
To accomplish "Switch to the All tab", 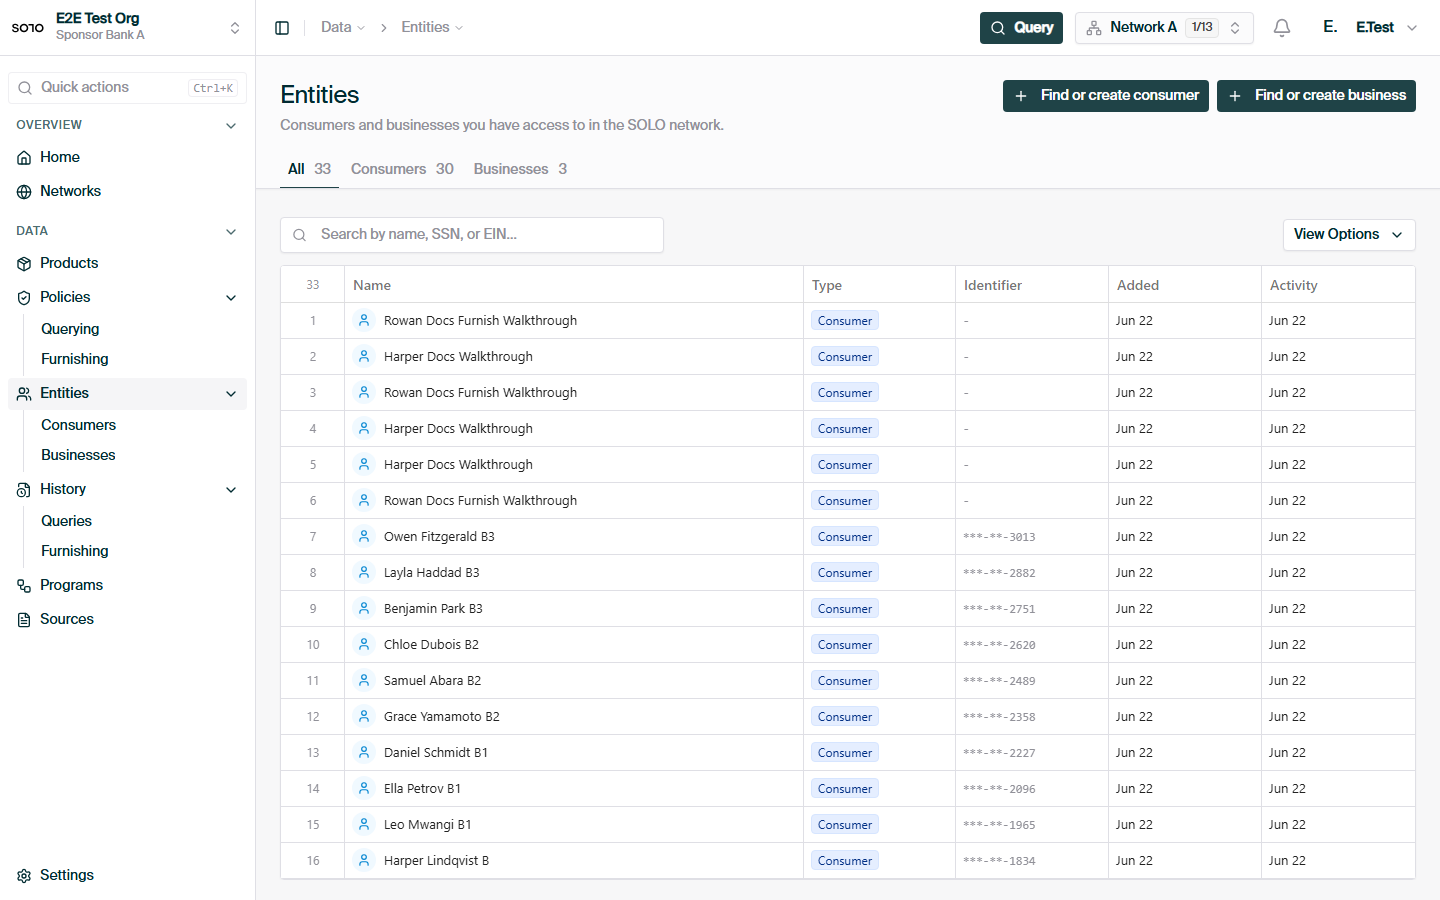I will coord(309,169).
